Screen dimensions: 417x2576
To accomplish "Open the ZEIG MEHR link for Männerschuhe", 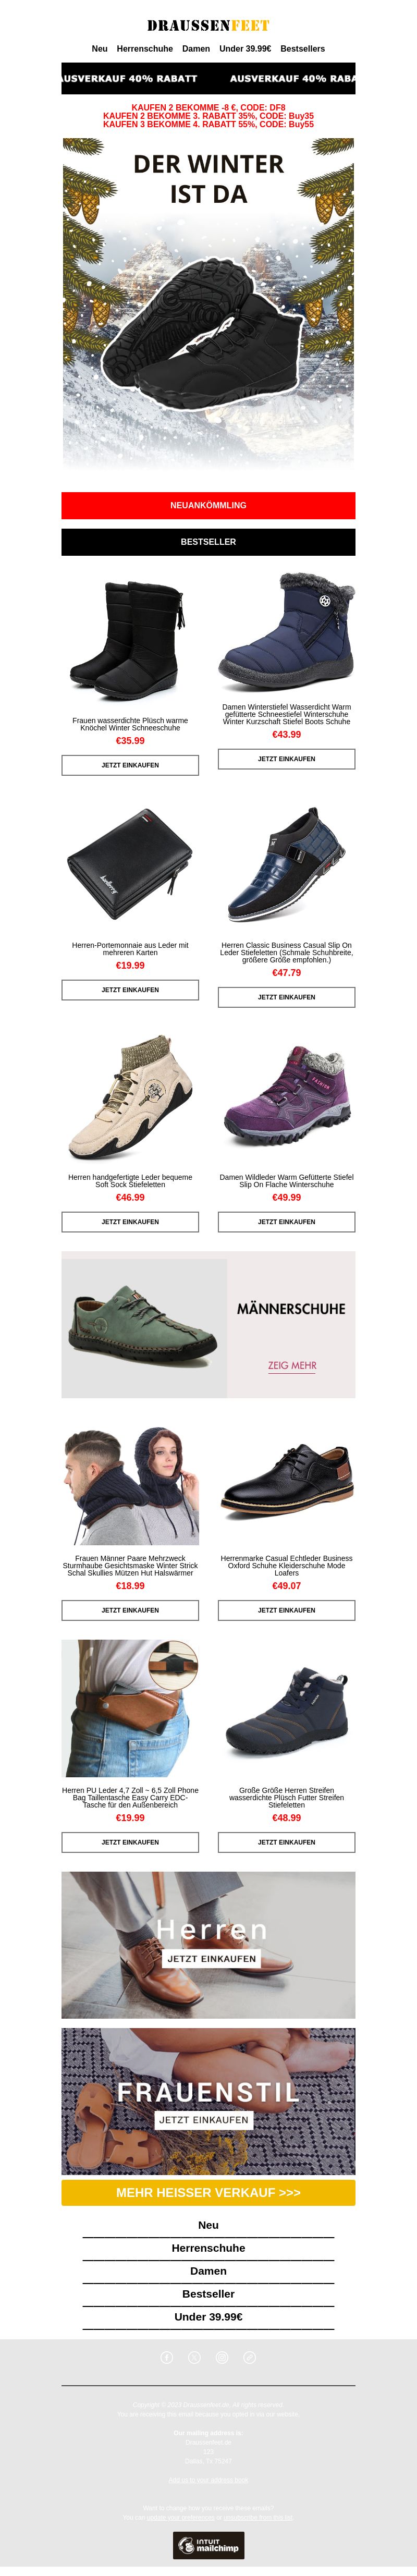I will tap(292, 1365).
